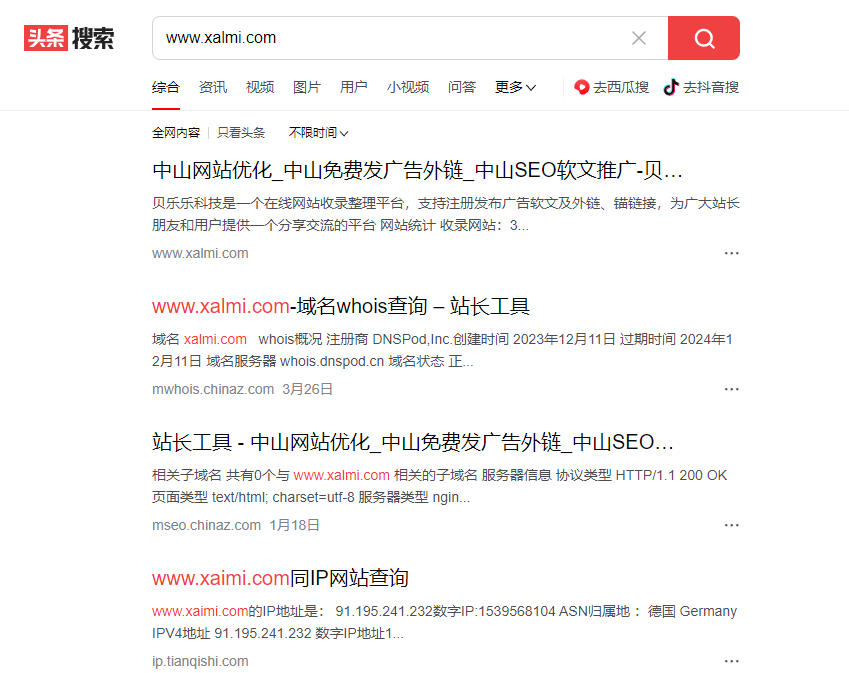Switch to the 资讯 tab

pos(213,87)
